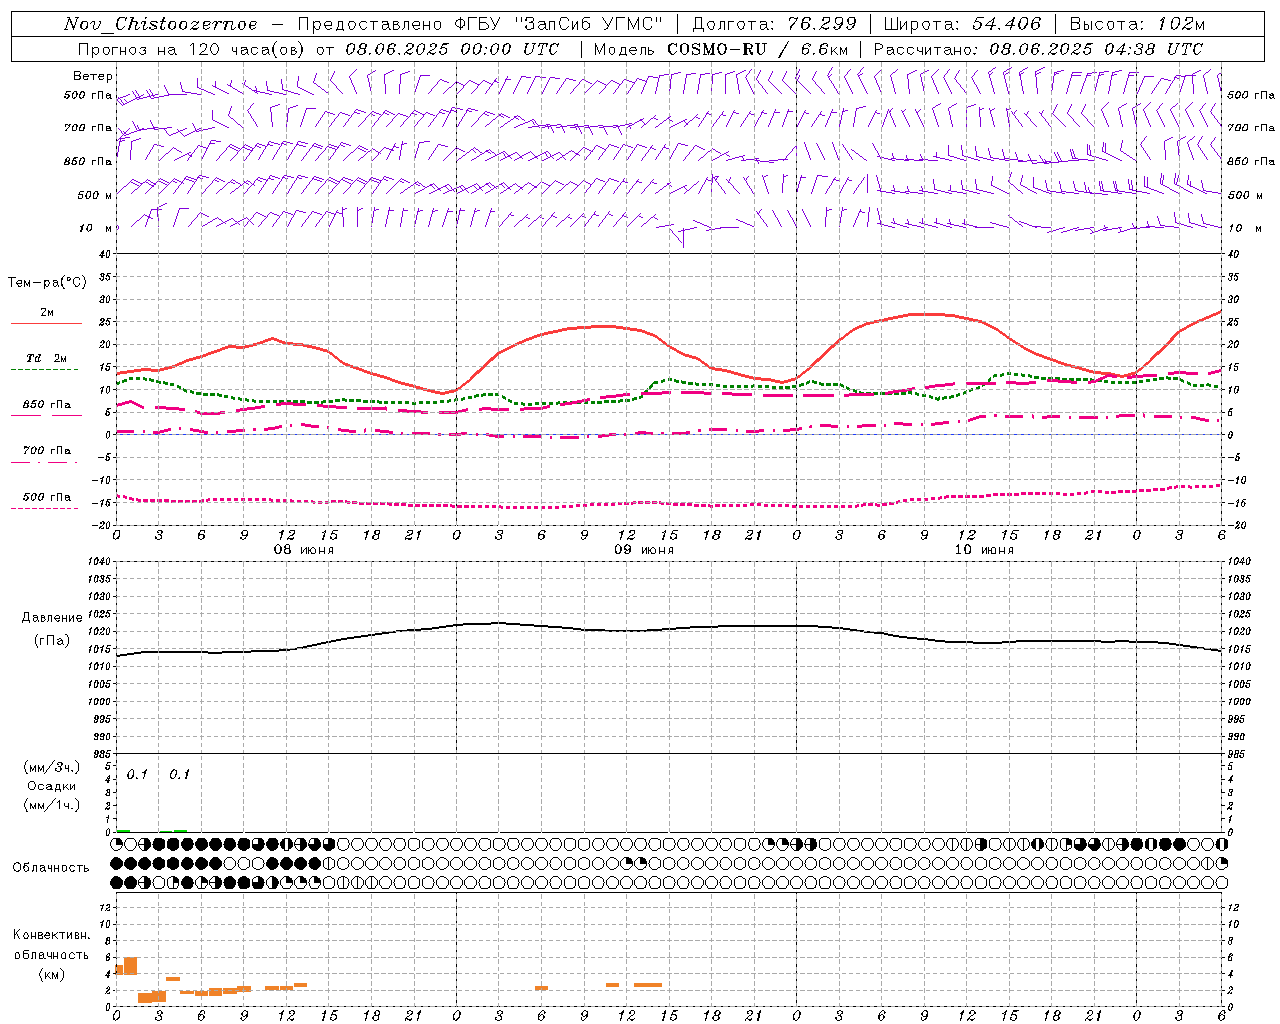Click the provider text ФГБУ "ЗапСиб УГМС"
This screenshot has width=1280, height=1024.
[560, 24]
